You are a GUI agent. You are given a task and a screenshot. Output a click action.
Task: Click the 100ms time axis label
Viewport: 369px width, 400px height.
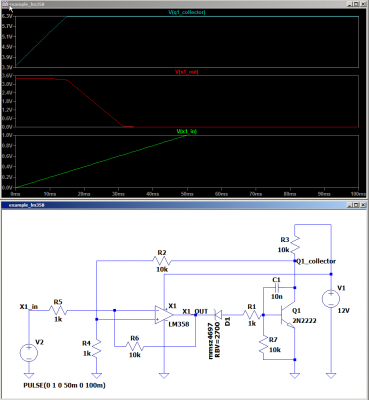coord(358,194)
